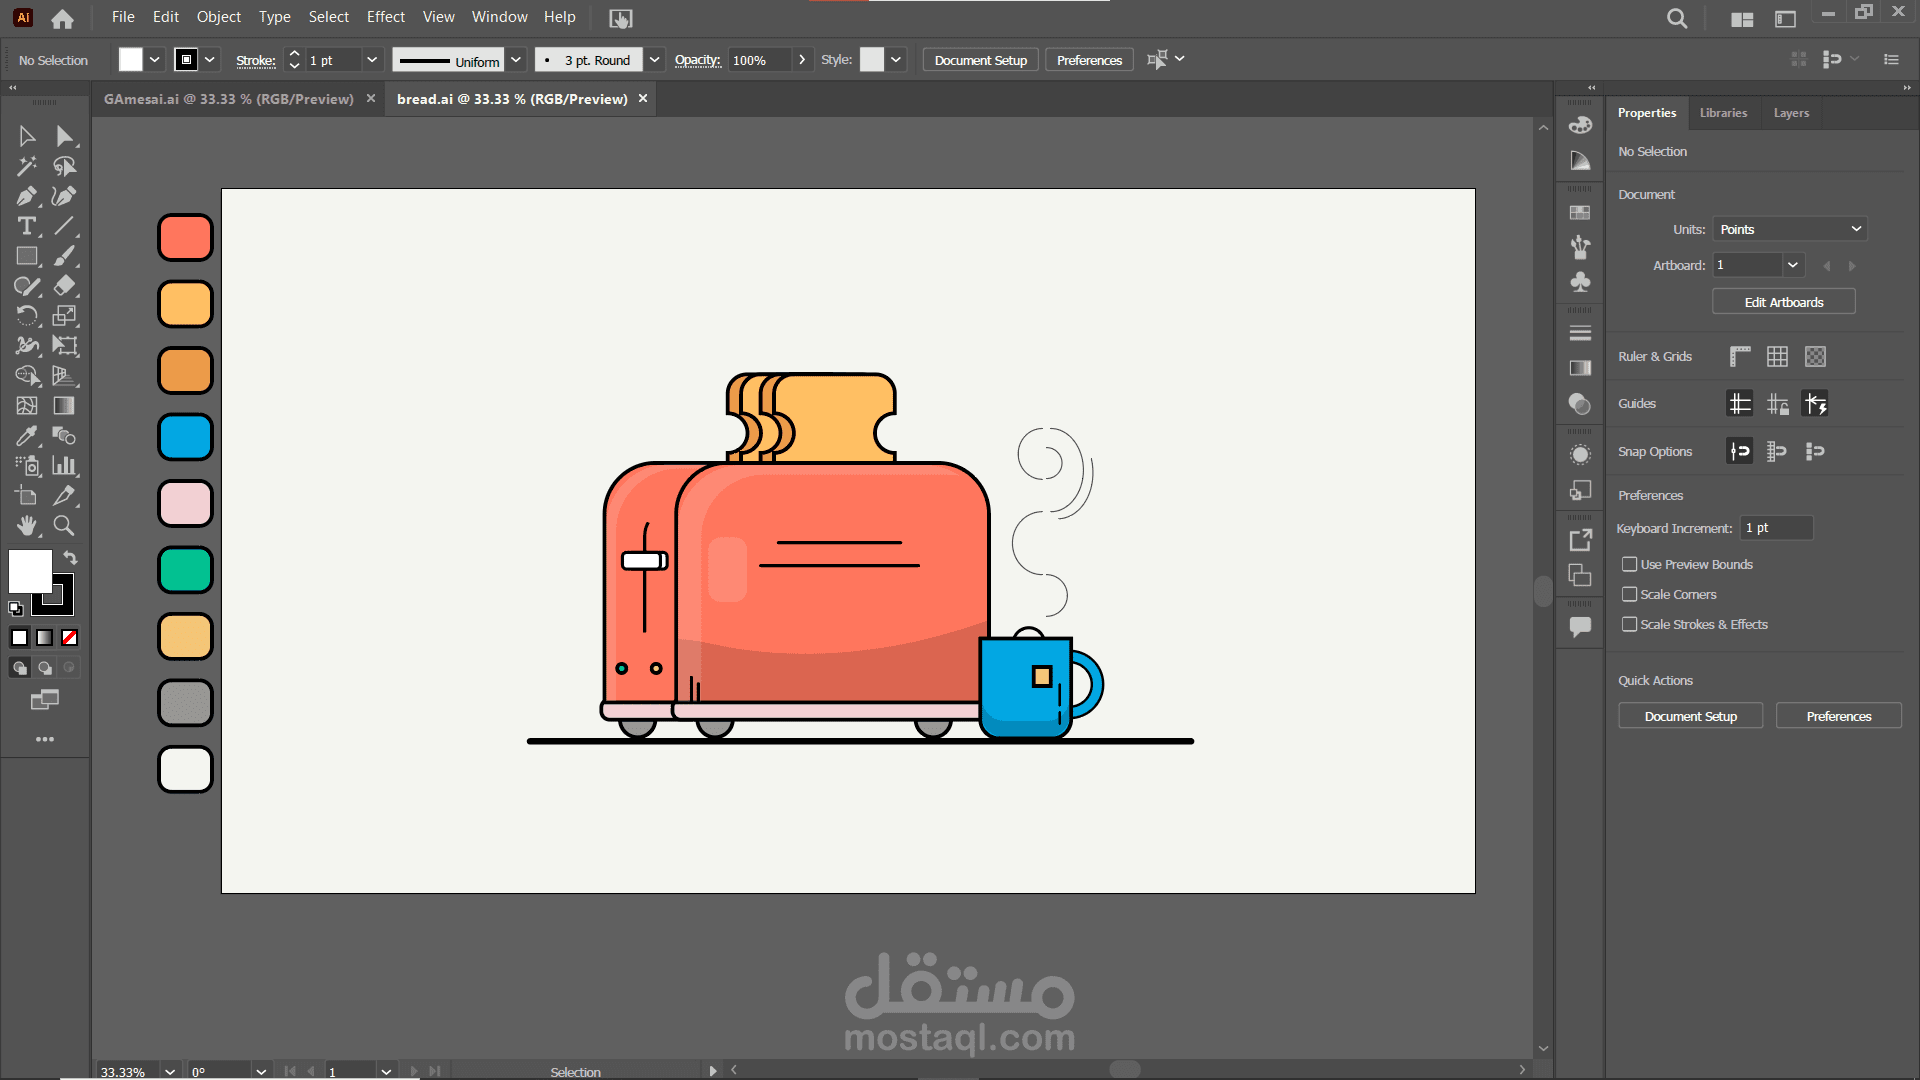
Task: Select the Pen tool
Action: click(x=27, y=196)
